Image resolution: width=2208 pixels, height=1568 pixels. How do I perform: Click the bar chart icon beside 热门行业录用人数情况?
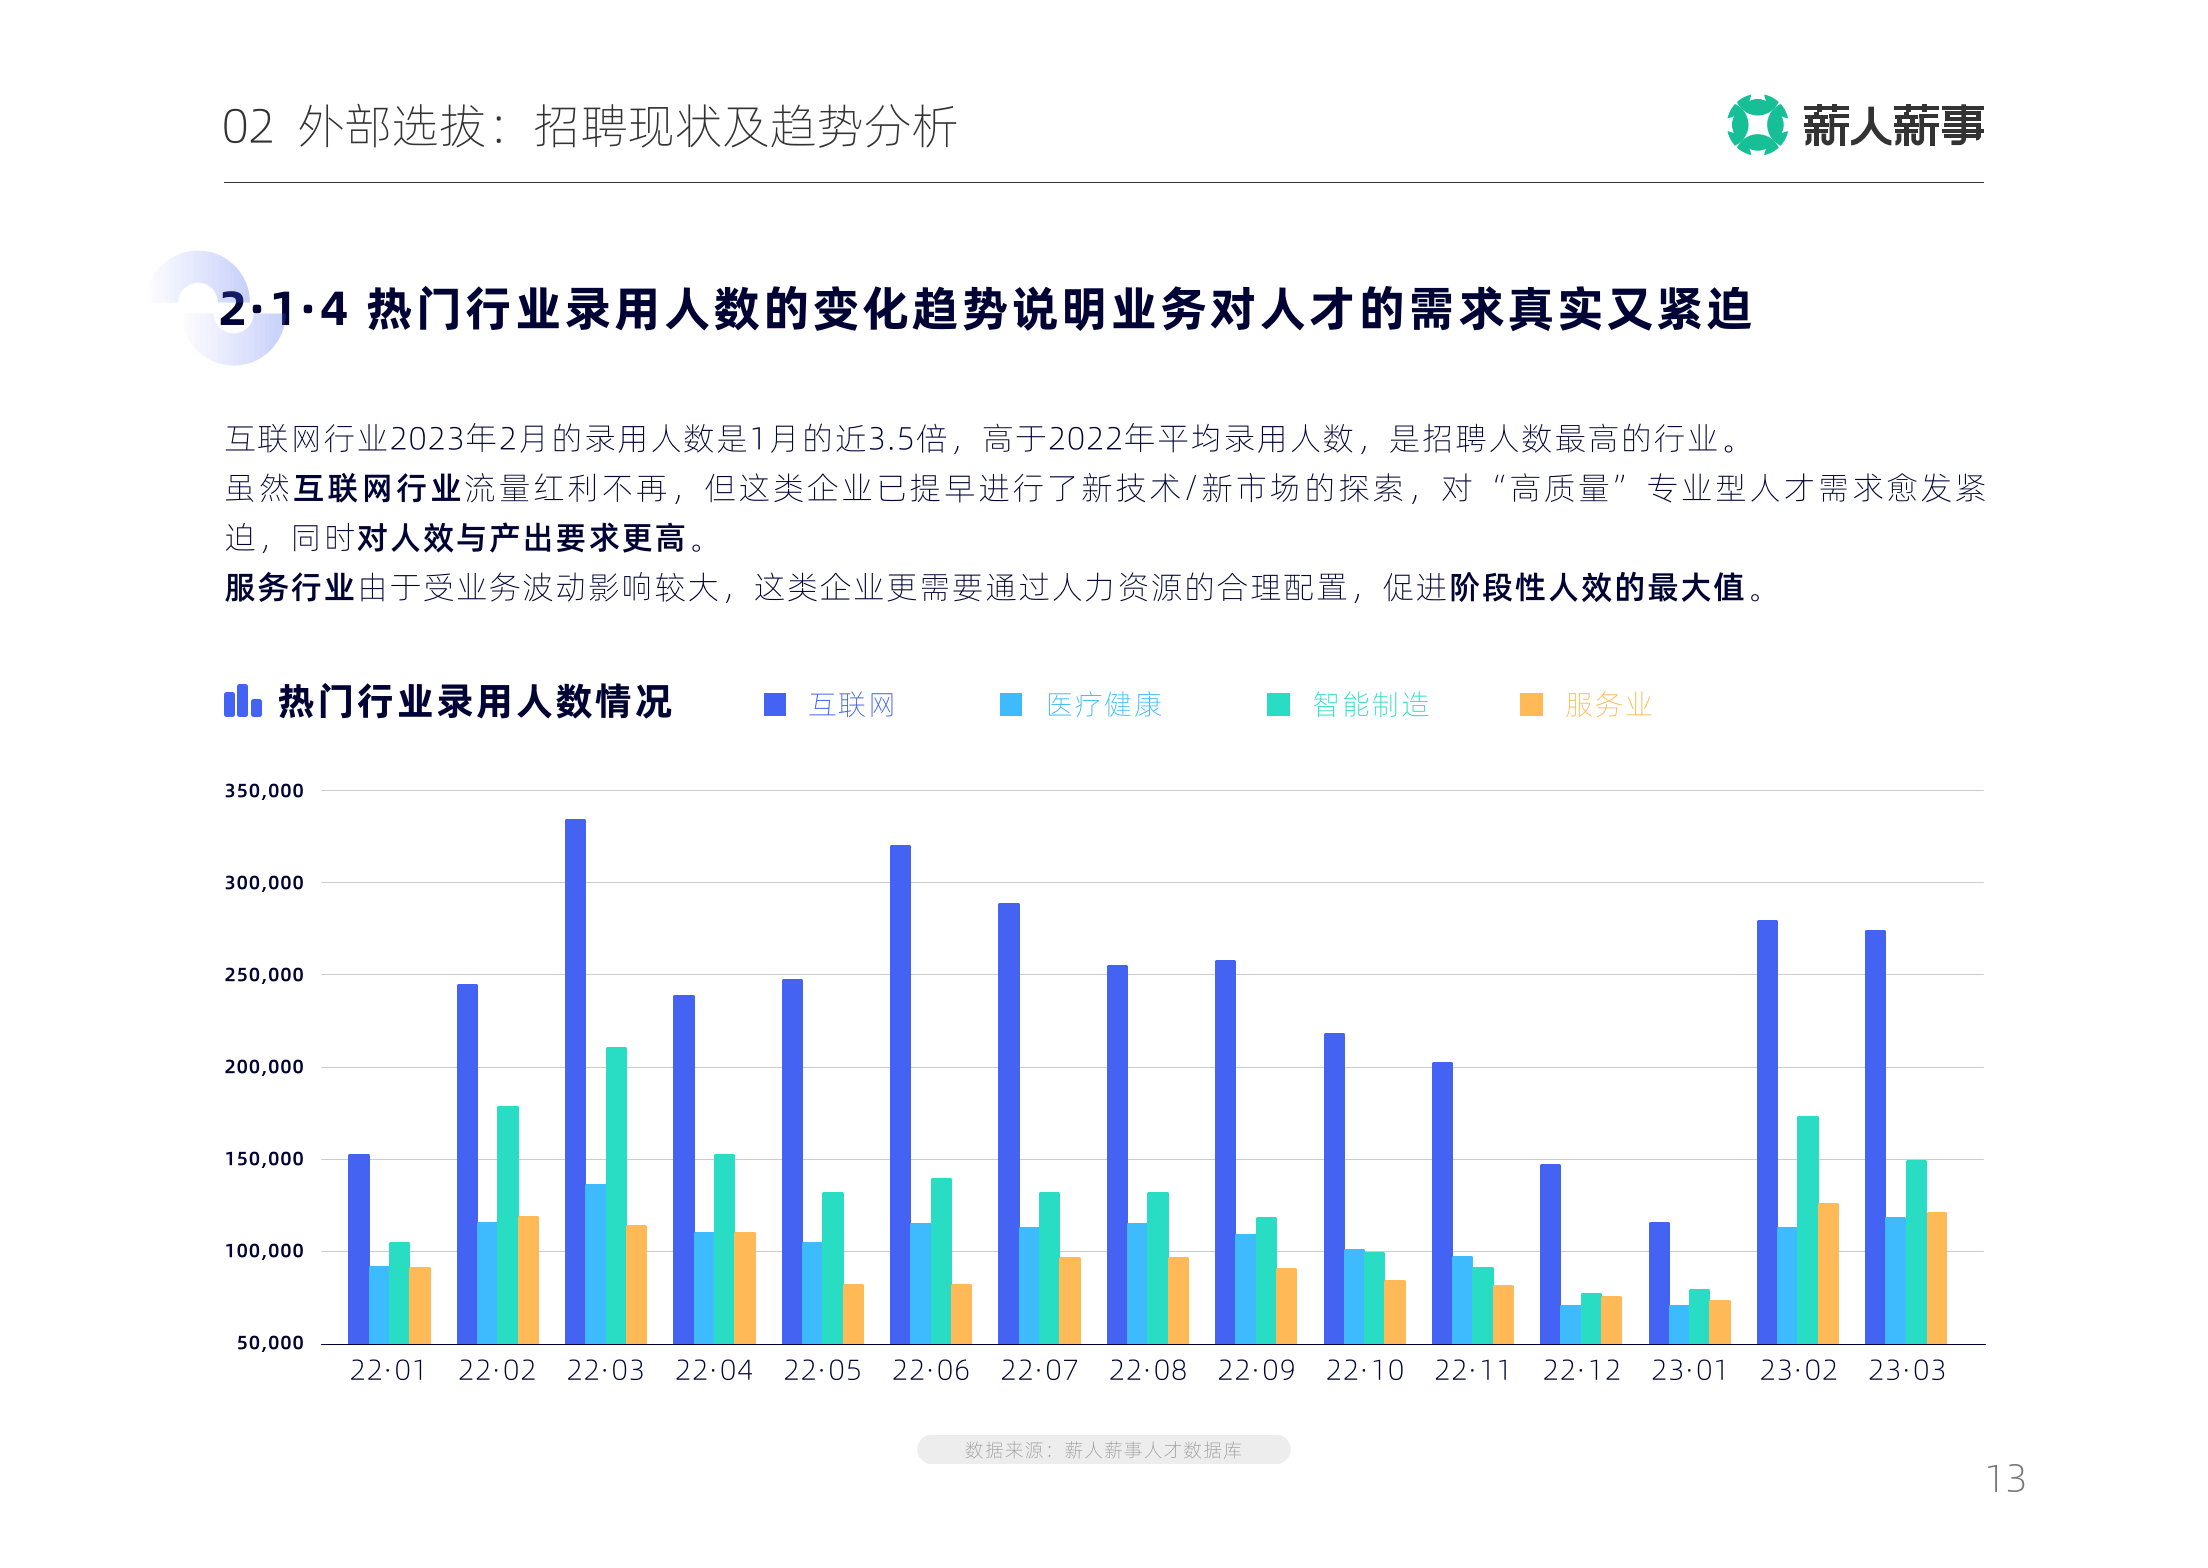coord(243,701)
